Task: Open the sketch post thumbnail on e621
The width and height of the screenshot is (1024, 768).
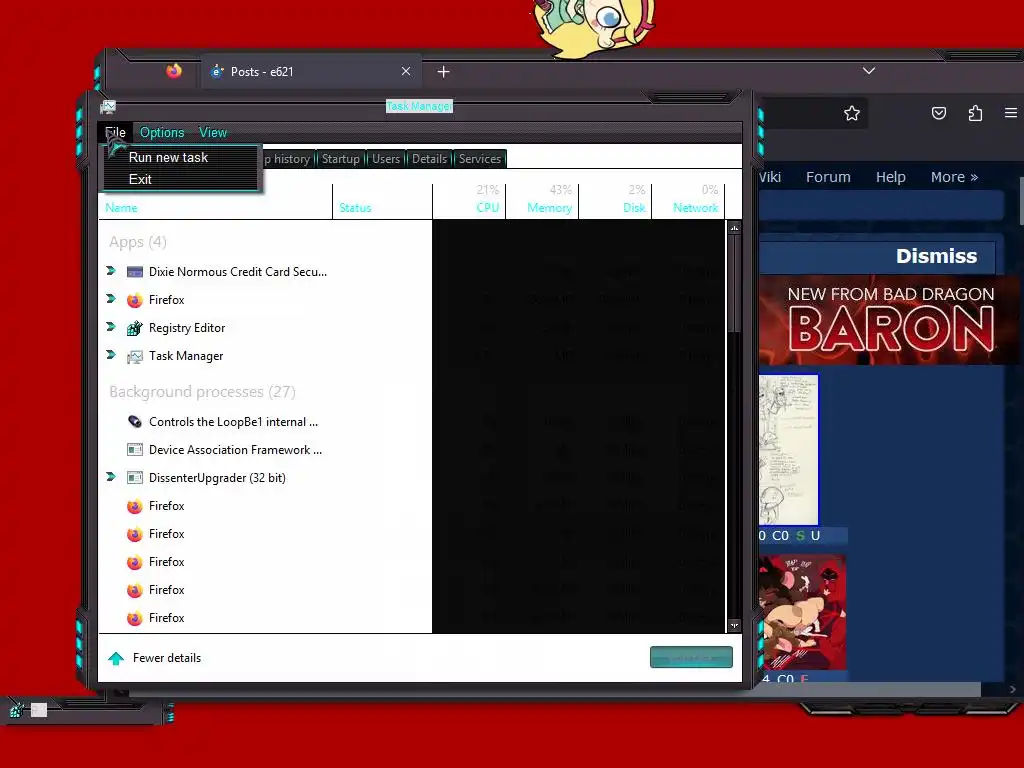Action: click(x=788, y=450)
